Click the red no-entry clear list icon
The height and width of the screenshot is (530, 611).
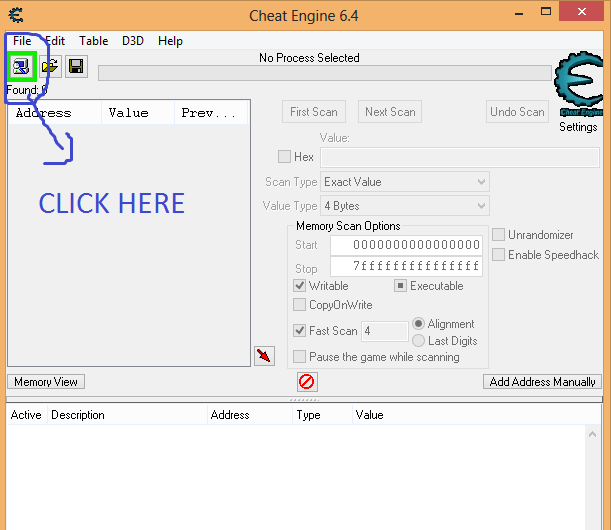[x=307, y=382]
